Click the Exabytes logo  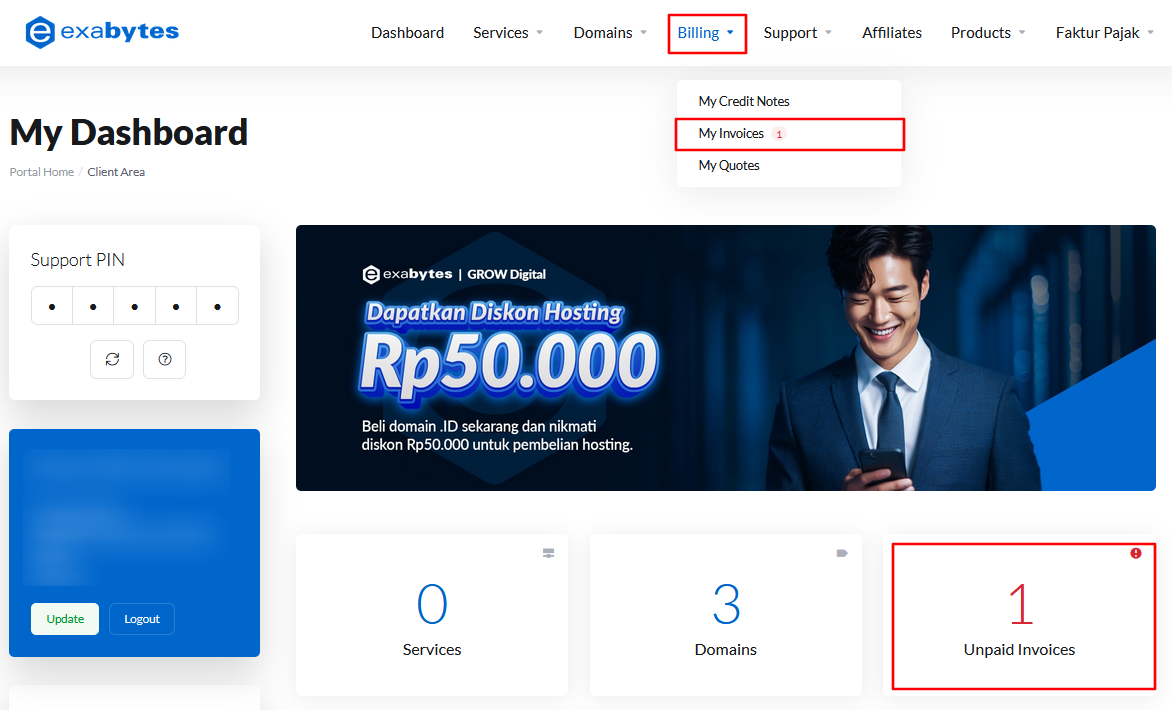coord(102,32)
